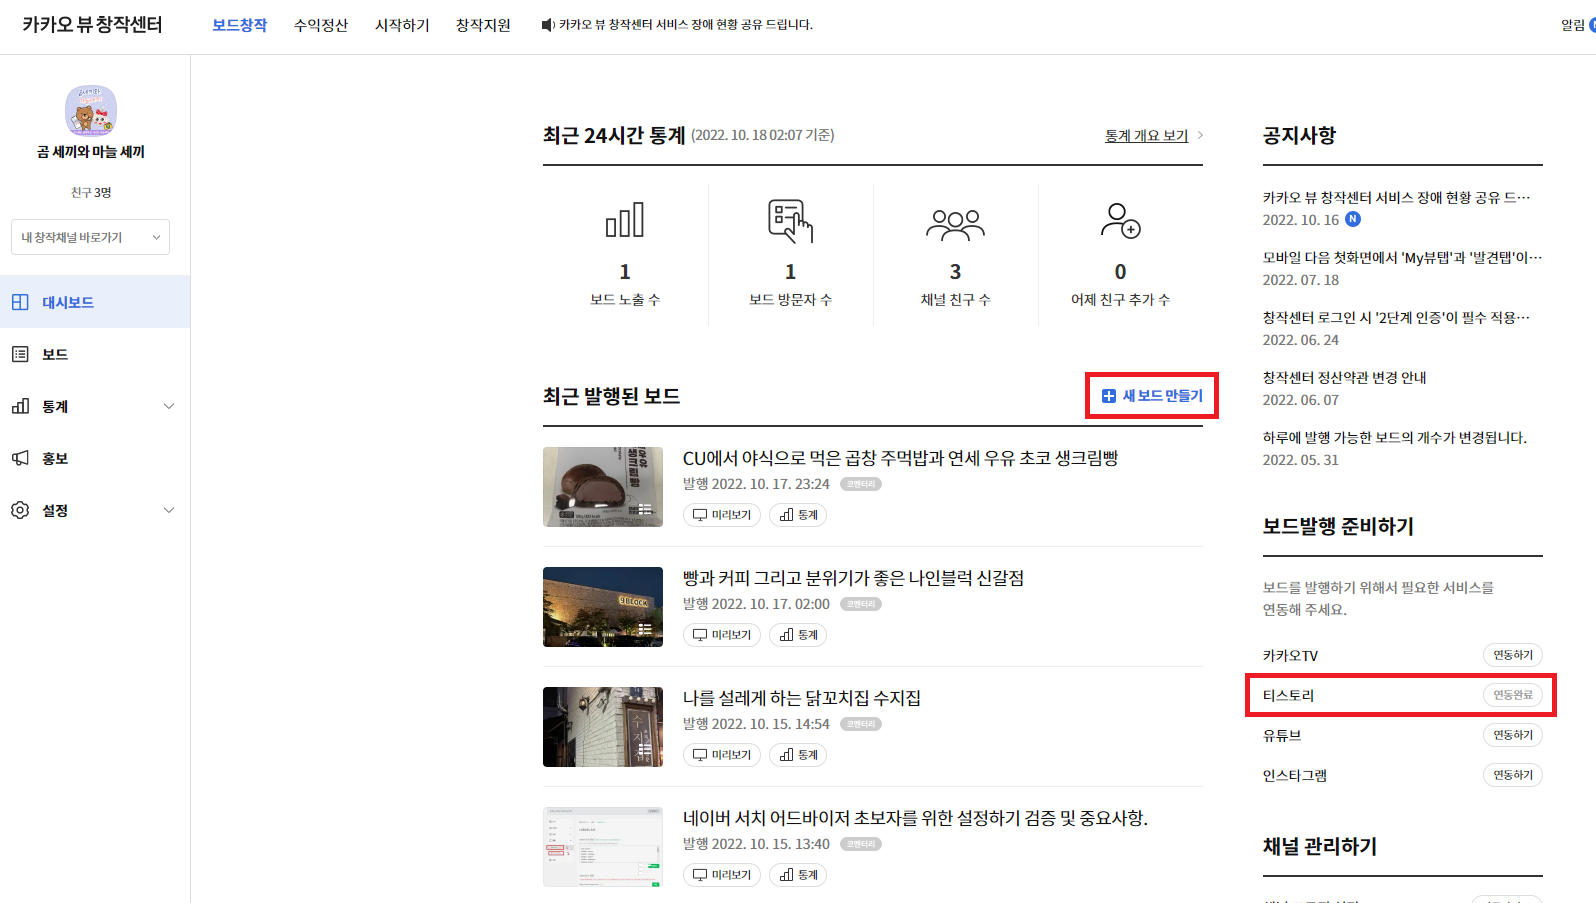
Task: Open the 닭꼬치집 수지집 board title
Action: pos(802,698)
